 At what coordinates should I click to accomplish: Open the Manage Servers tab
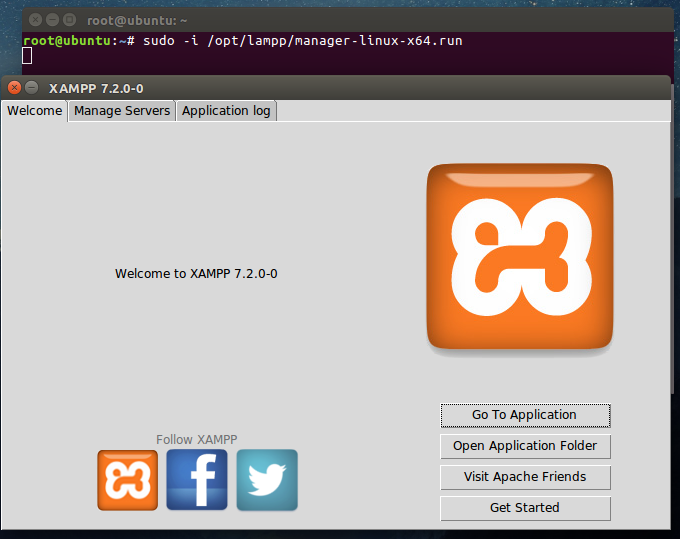pos(122,111)
